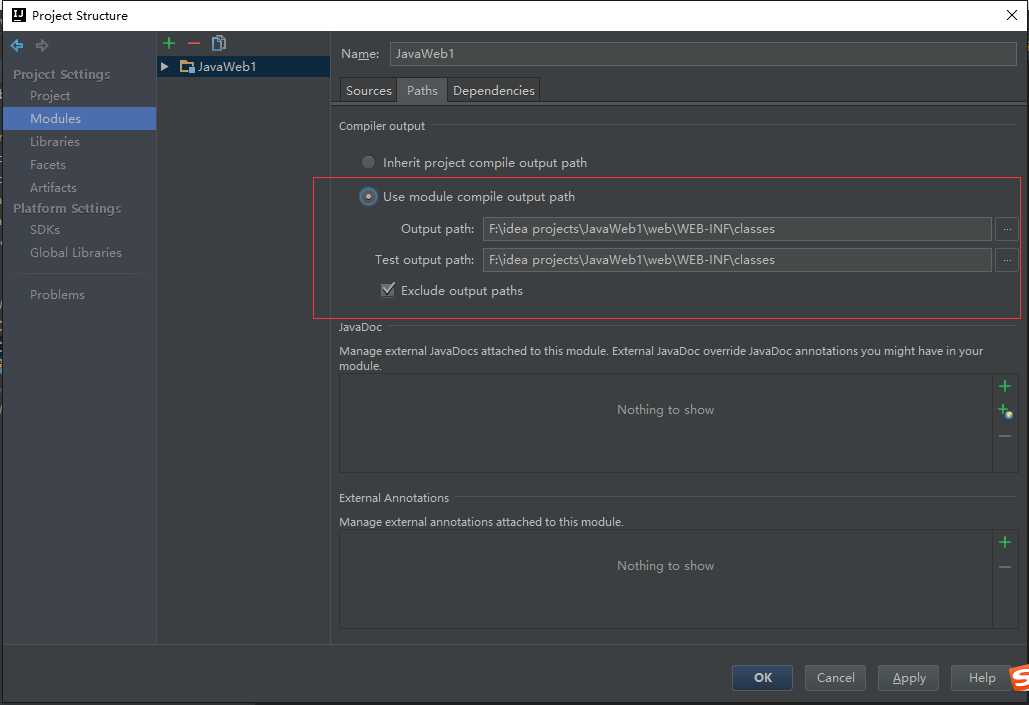Open Facets settings section

click(x=48, y=165)
